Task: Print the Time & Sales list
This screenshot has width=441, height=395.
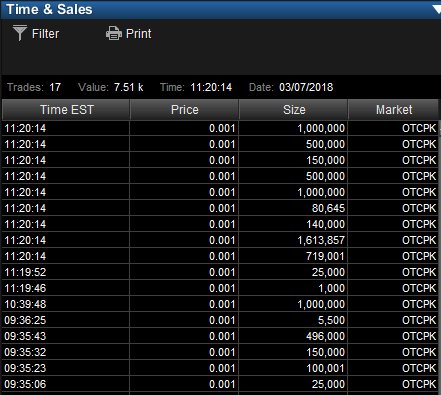Action: [129, 33]
